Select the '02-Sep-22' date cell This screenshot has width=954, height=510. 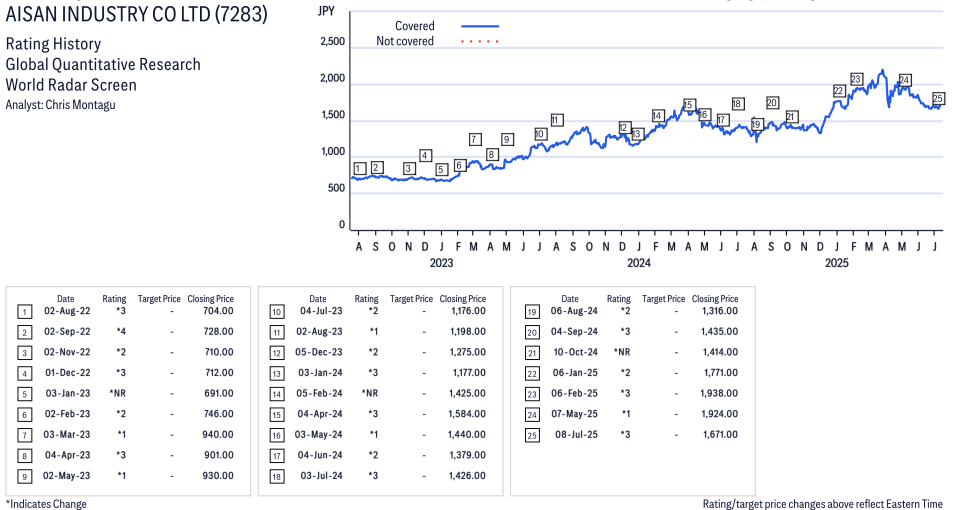(67, 332)
